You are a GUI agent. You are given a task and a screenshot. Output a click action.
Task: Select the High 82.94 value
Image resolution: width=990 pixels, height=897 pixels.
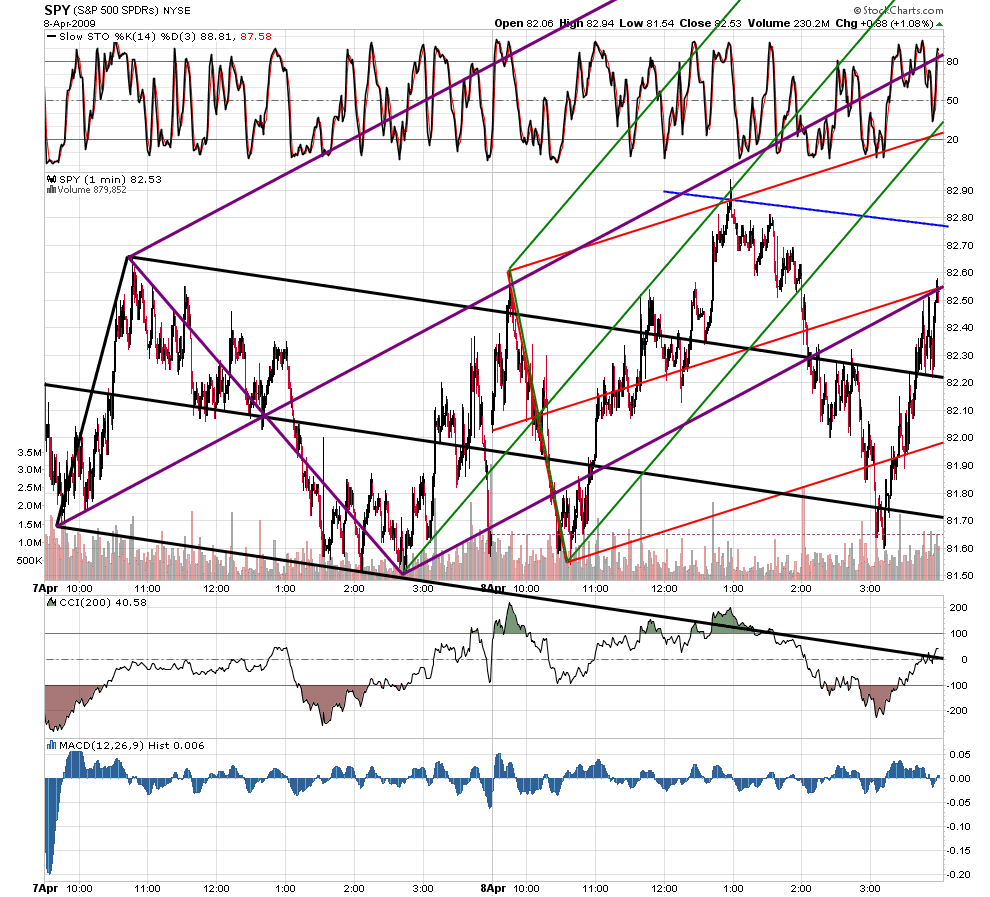pyautogui.click(x=587, y=23)
